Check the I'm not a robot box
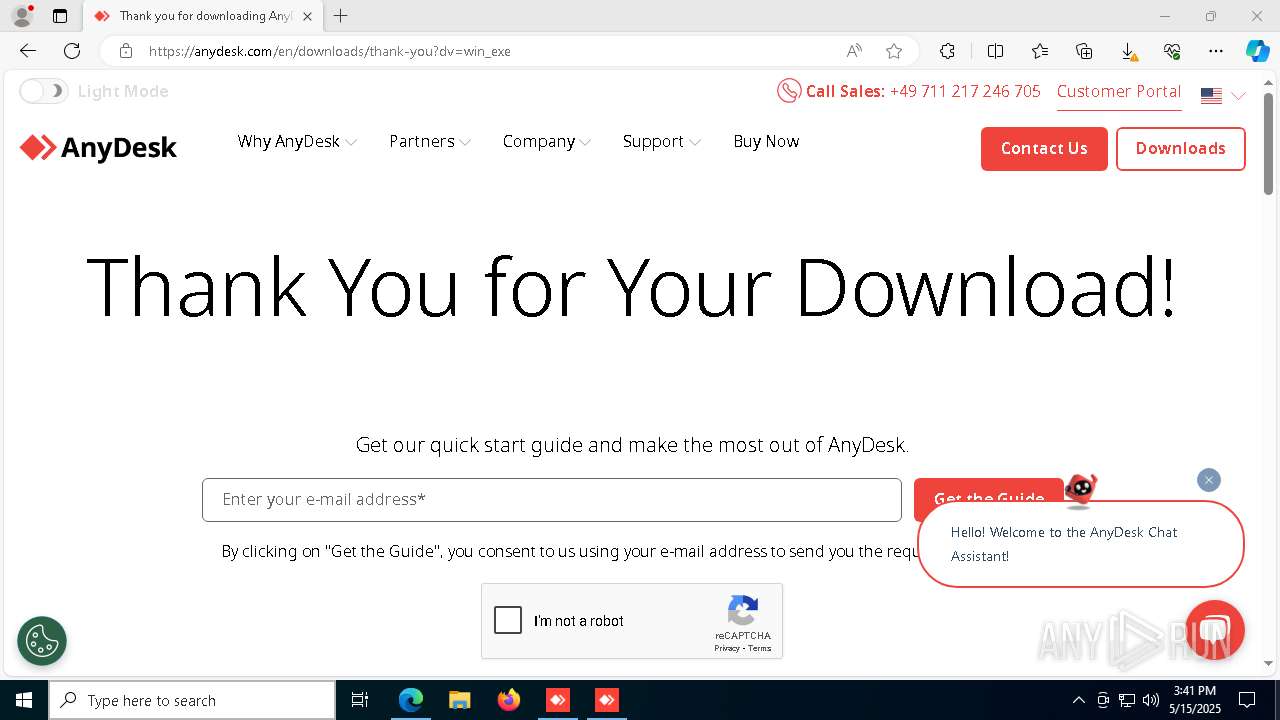 click(508, 620)
